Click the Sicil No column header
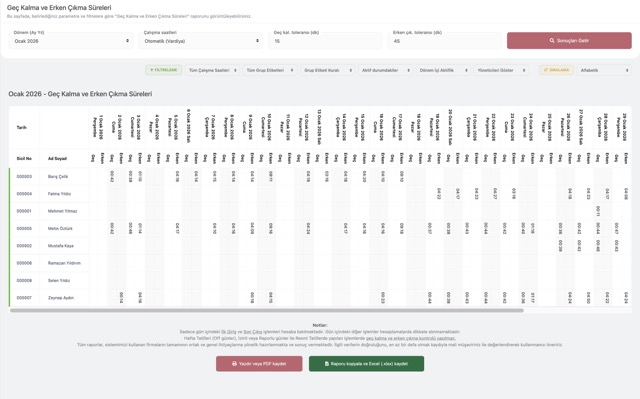This screenshot has width=640, height=399. click(x=24, y=158)
